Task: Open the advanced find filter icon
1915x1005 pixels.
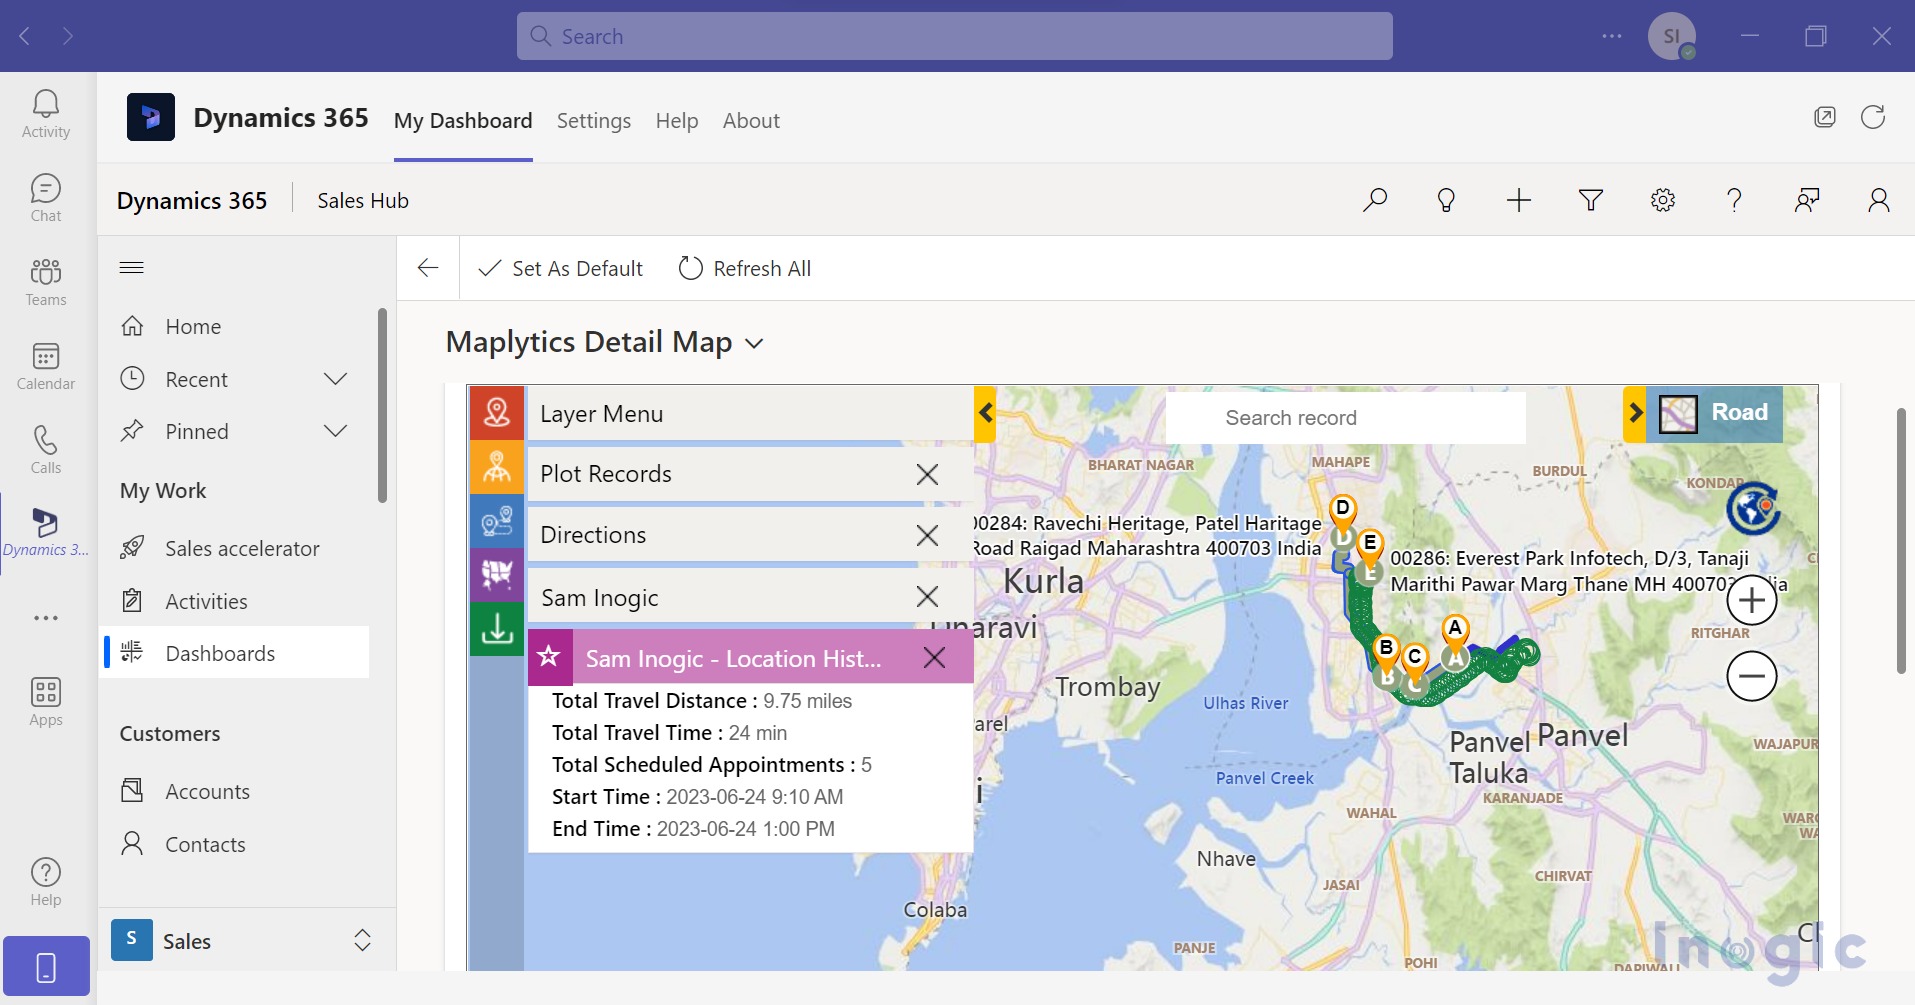Action: 1591,200
